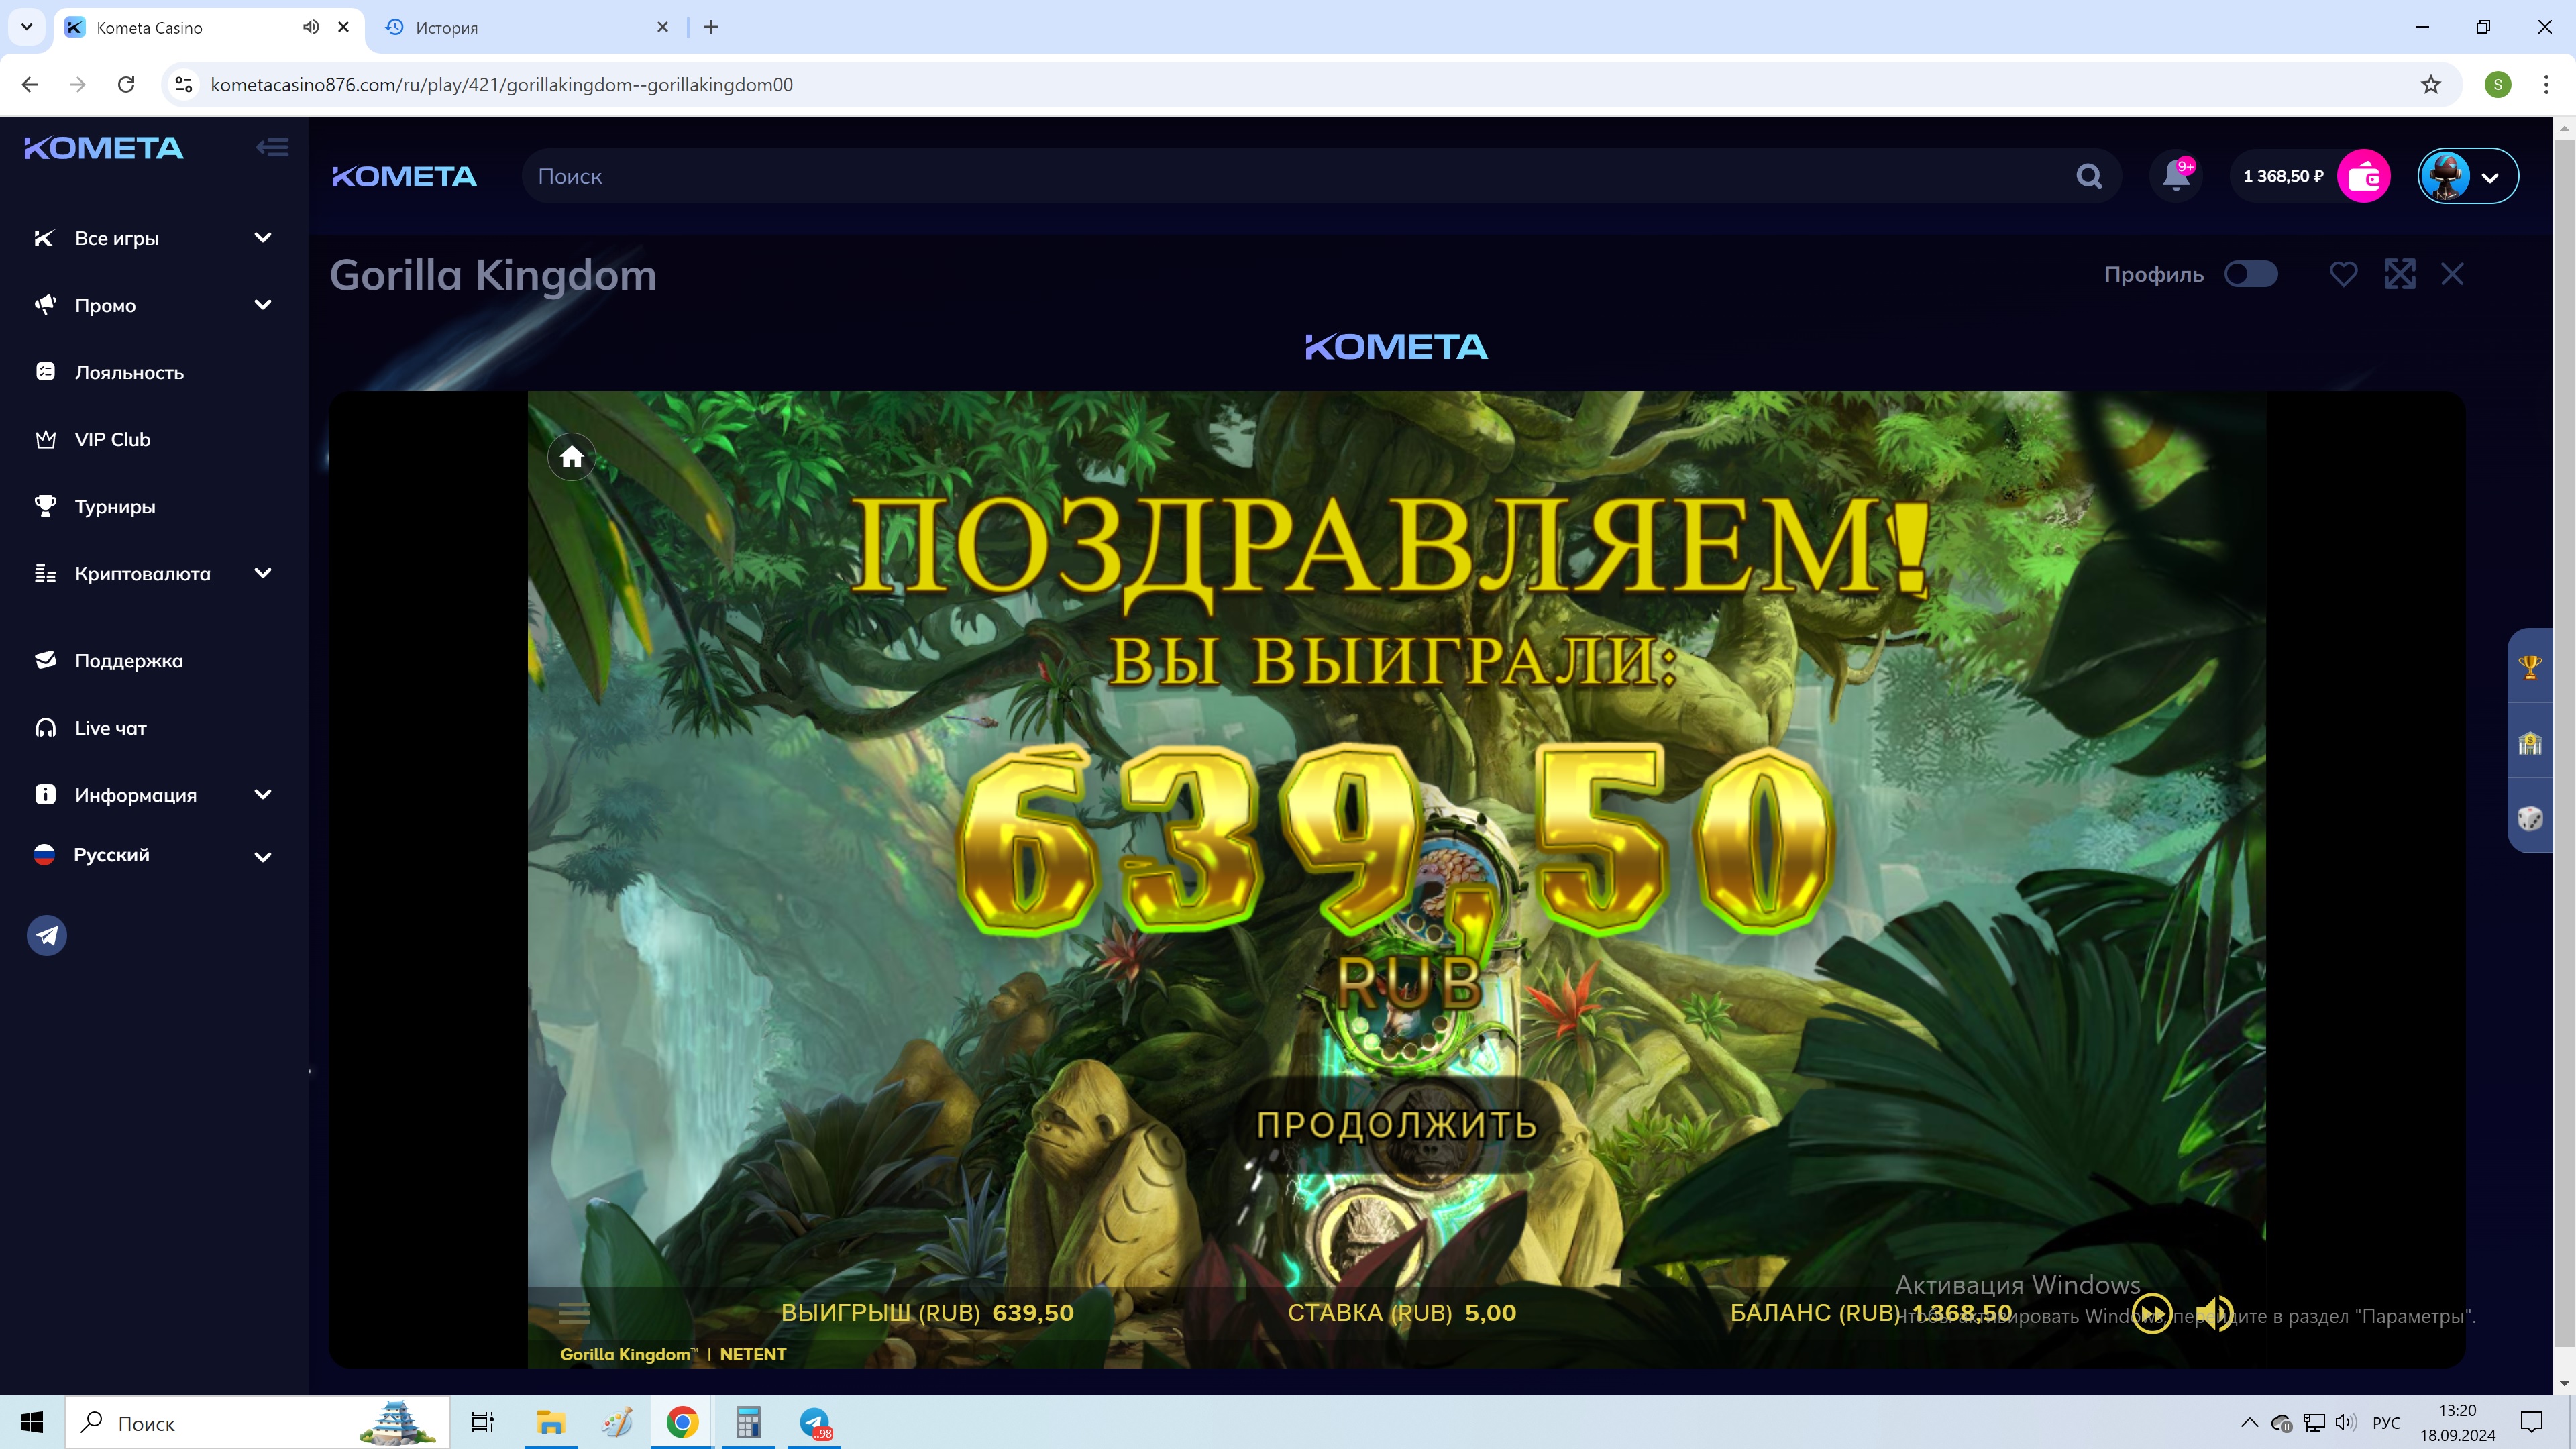
Task: Open the pink wallet deposit button
Action: click(2363, 176)
